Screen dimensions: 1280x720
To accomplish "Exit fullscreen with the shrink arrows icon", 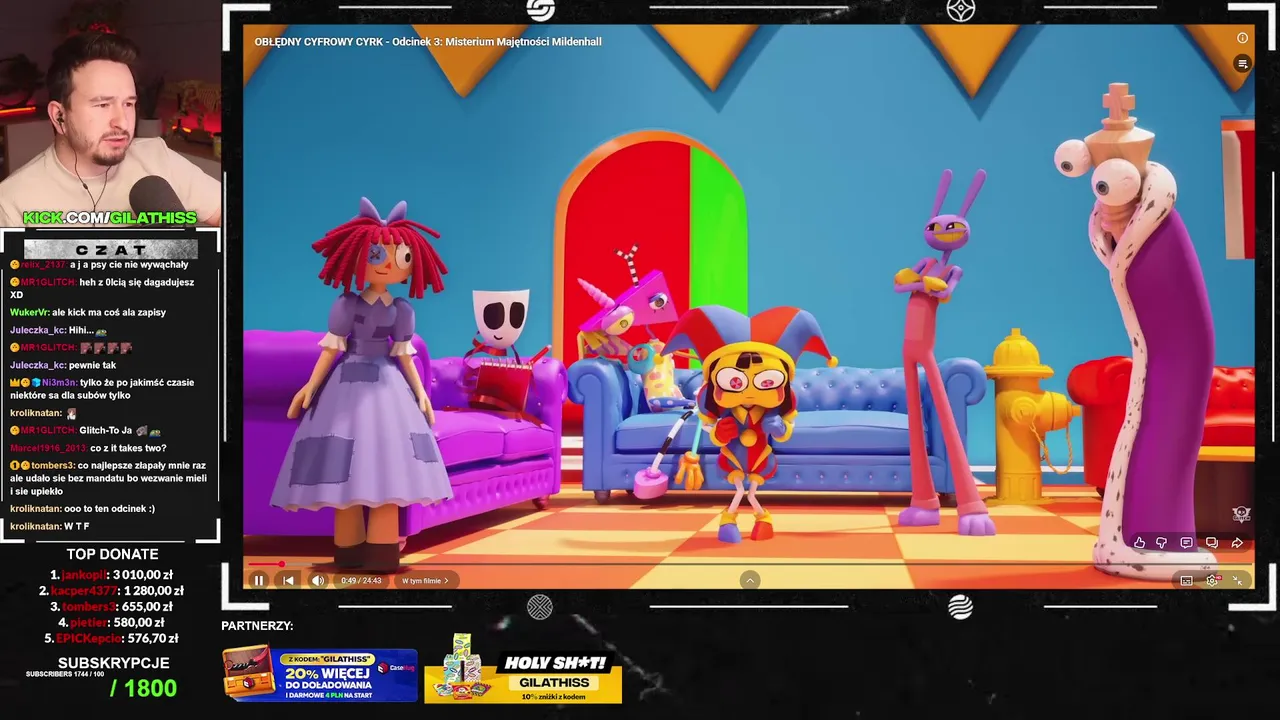I will pos(1237,580).
